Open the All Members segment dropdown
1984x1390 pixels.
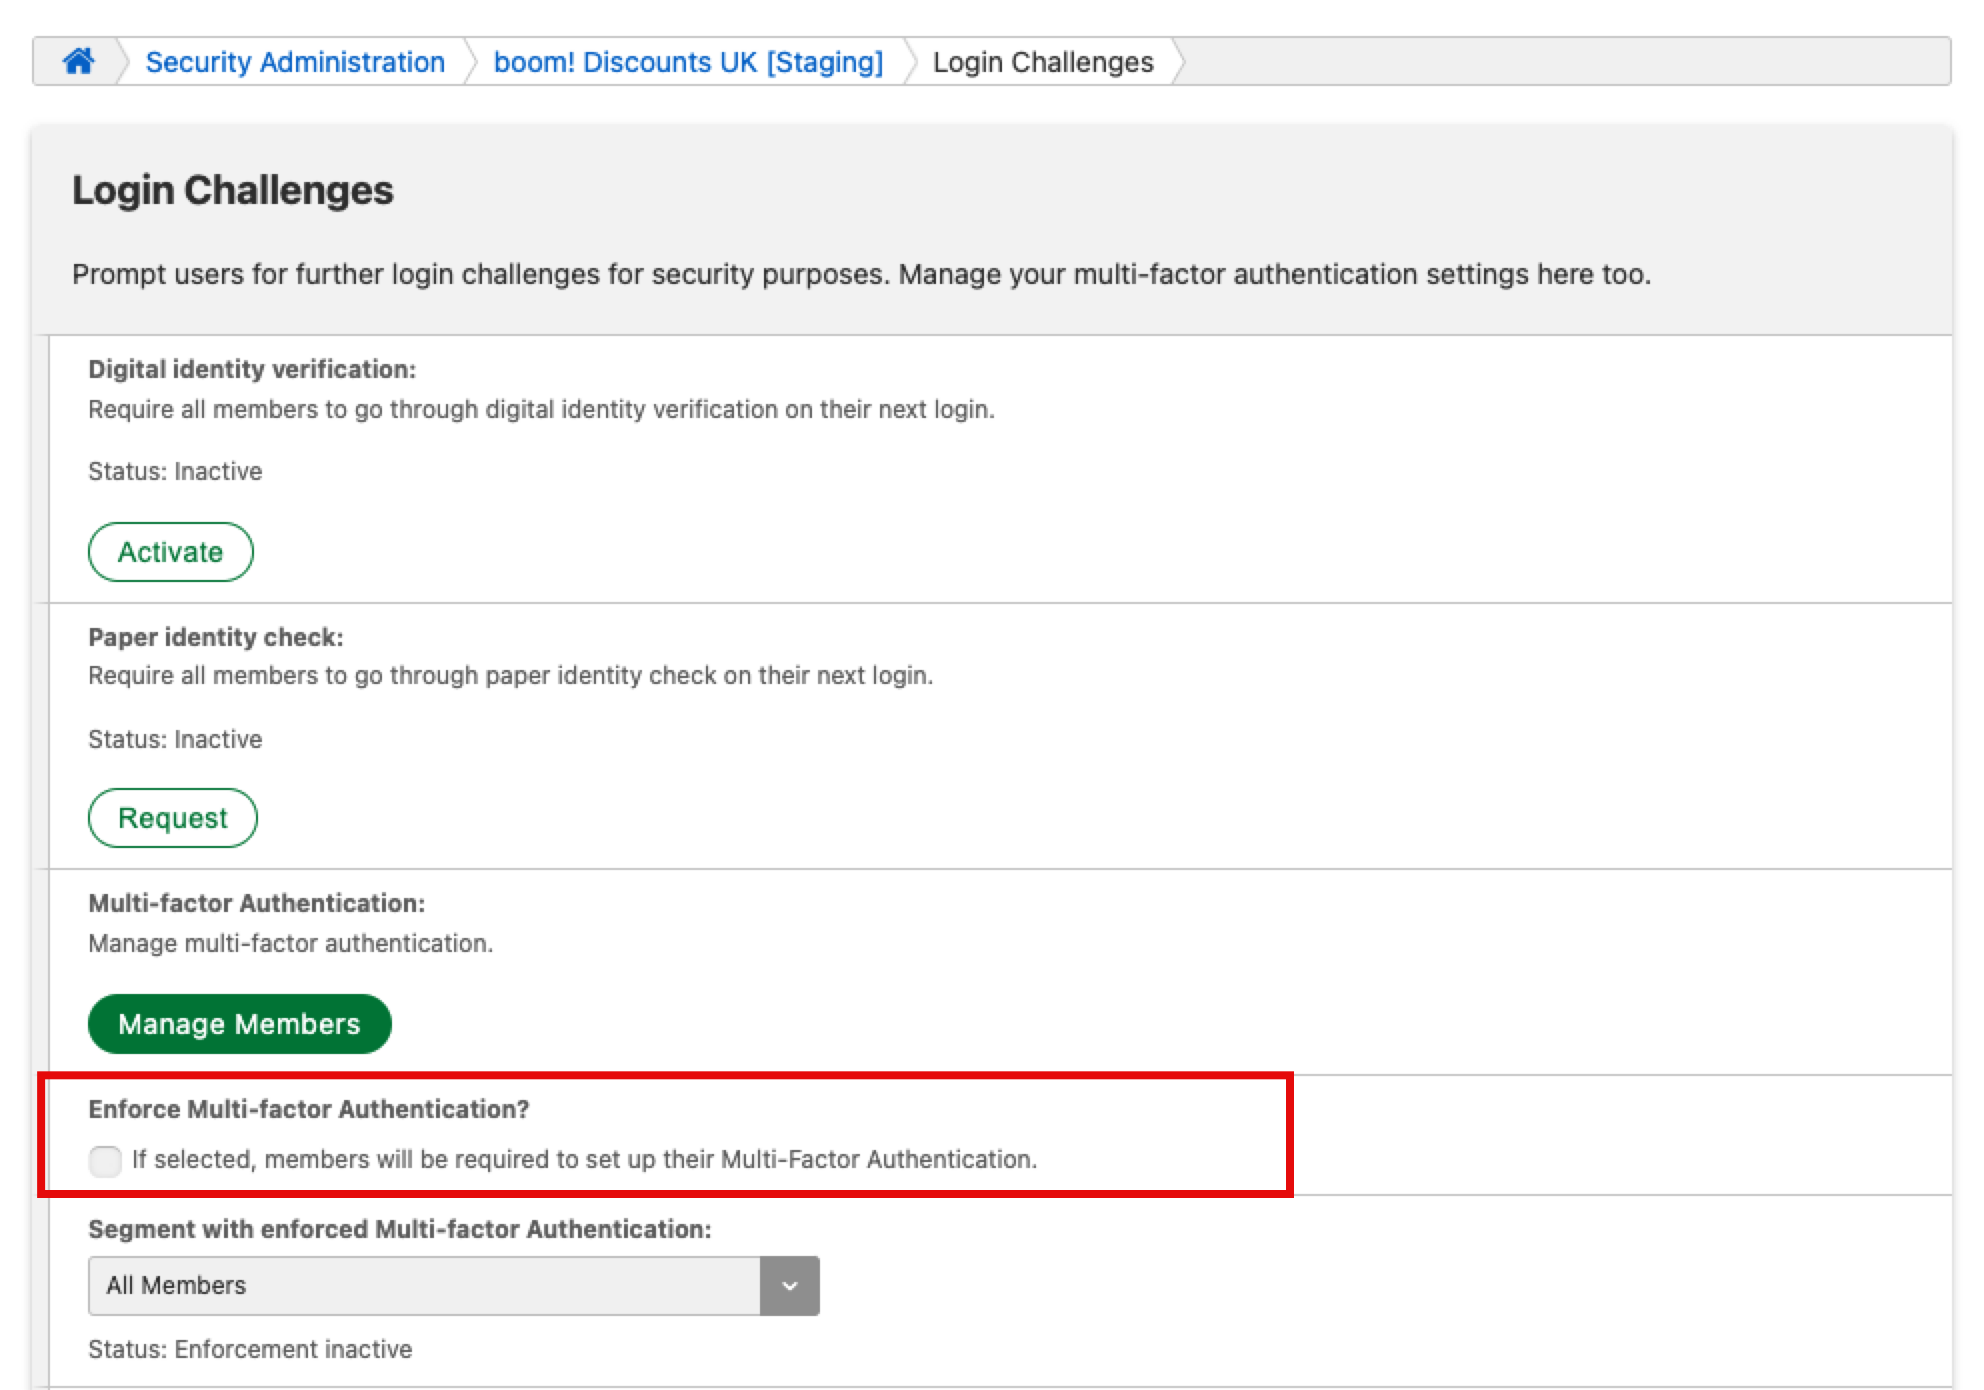(x=425, y=1286)
